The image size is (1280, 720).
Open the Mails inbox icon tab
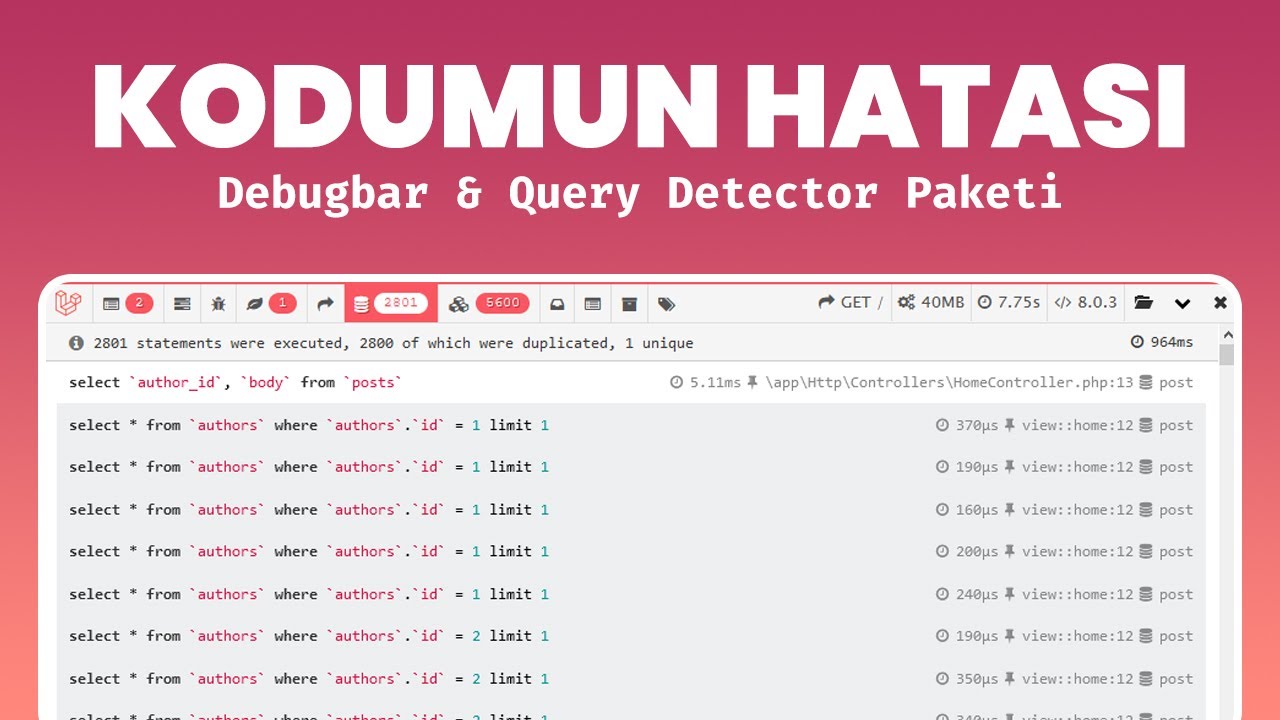click(x=557, y=303)
